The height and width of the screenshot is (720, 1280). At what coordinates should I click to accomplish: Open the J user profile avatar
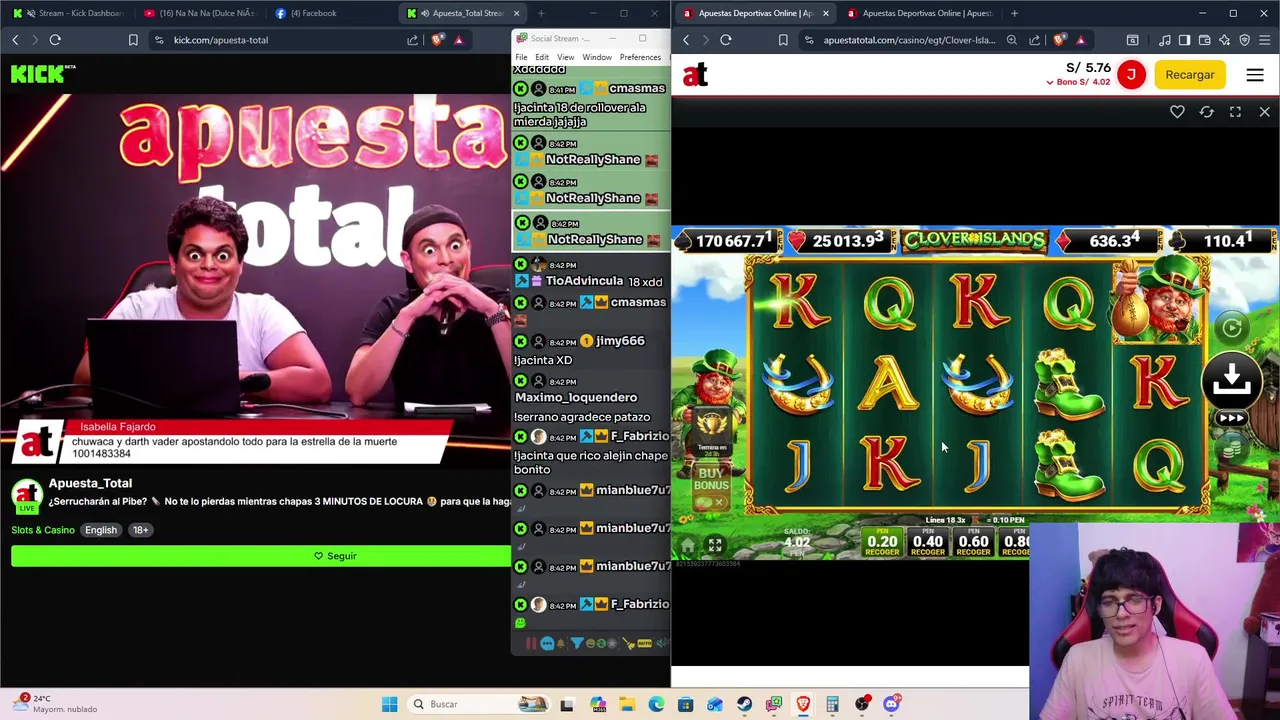(1131, 75)
